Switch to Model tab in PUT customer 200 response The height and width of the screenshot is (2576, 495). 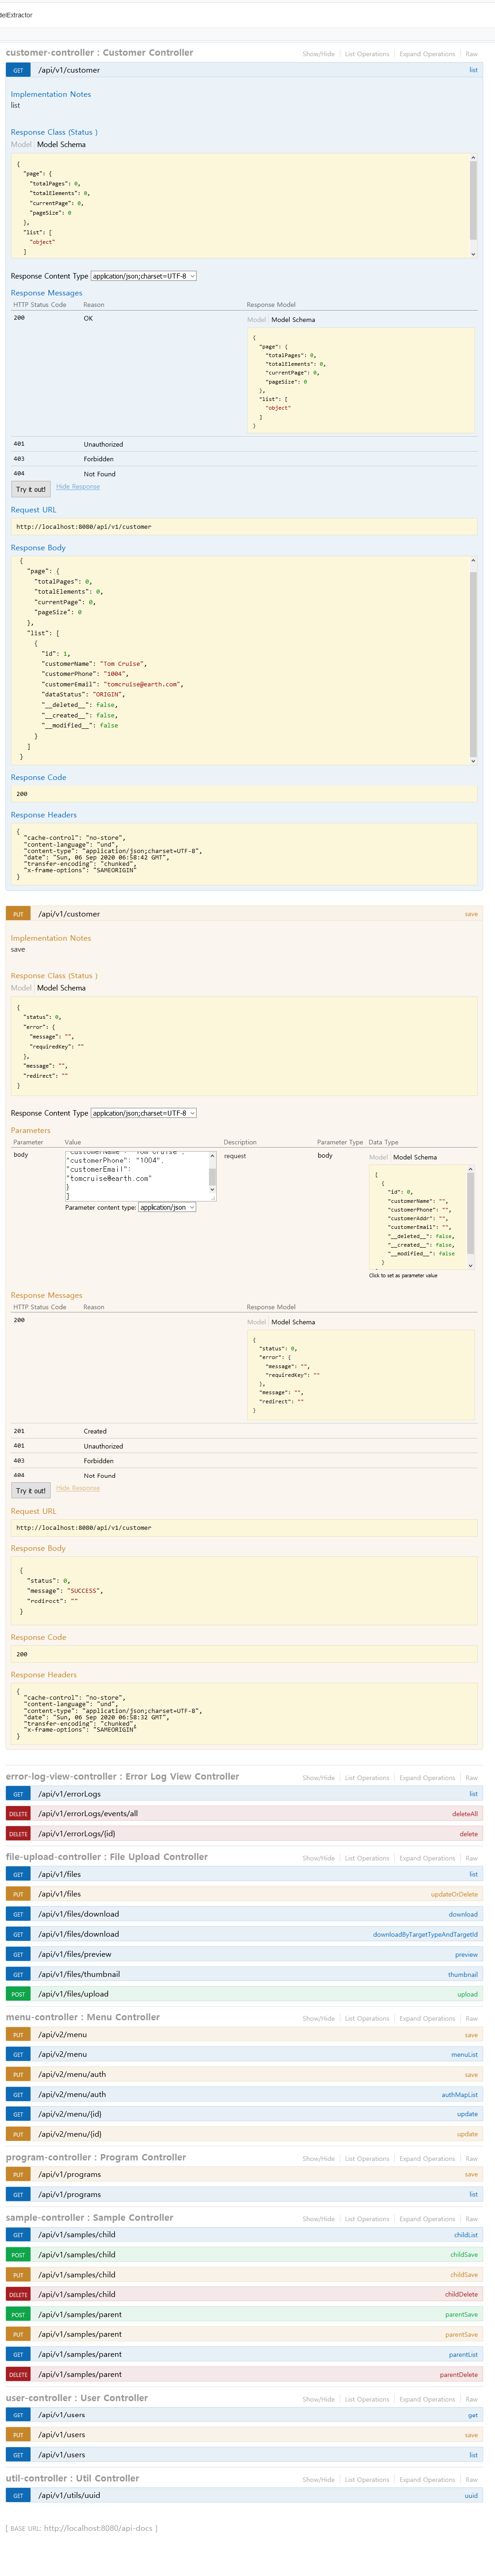(256, 1322)
